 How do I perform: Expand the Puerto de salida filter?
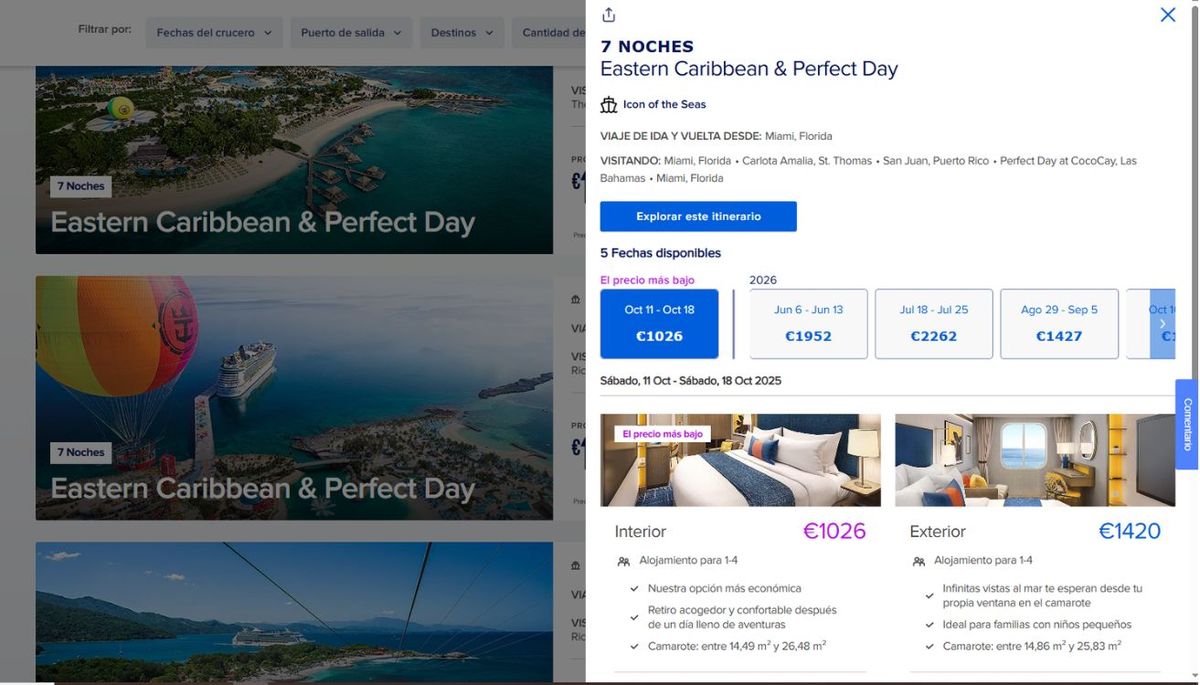click(351, 33)
